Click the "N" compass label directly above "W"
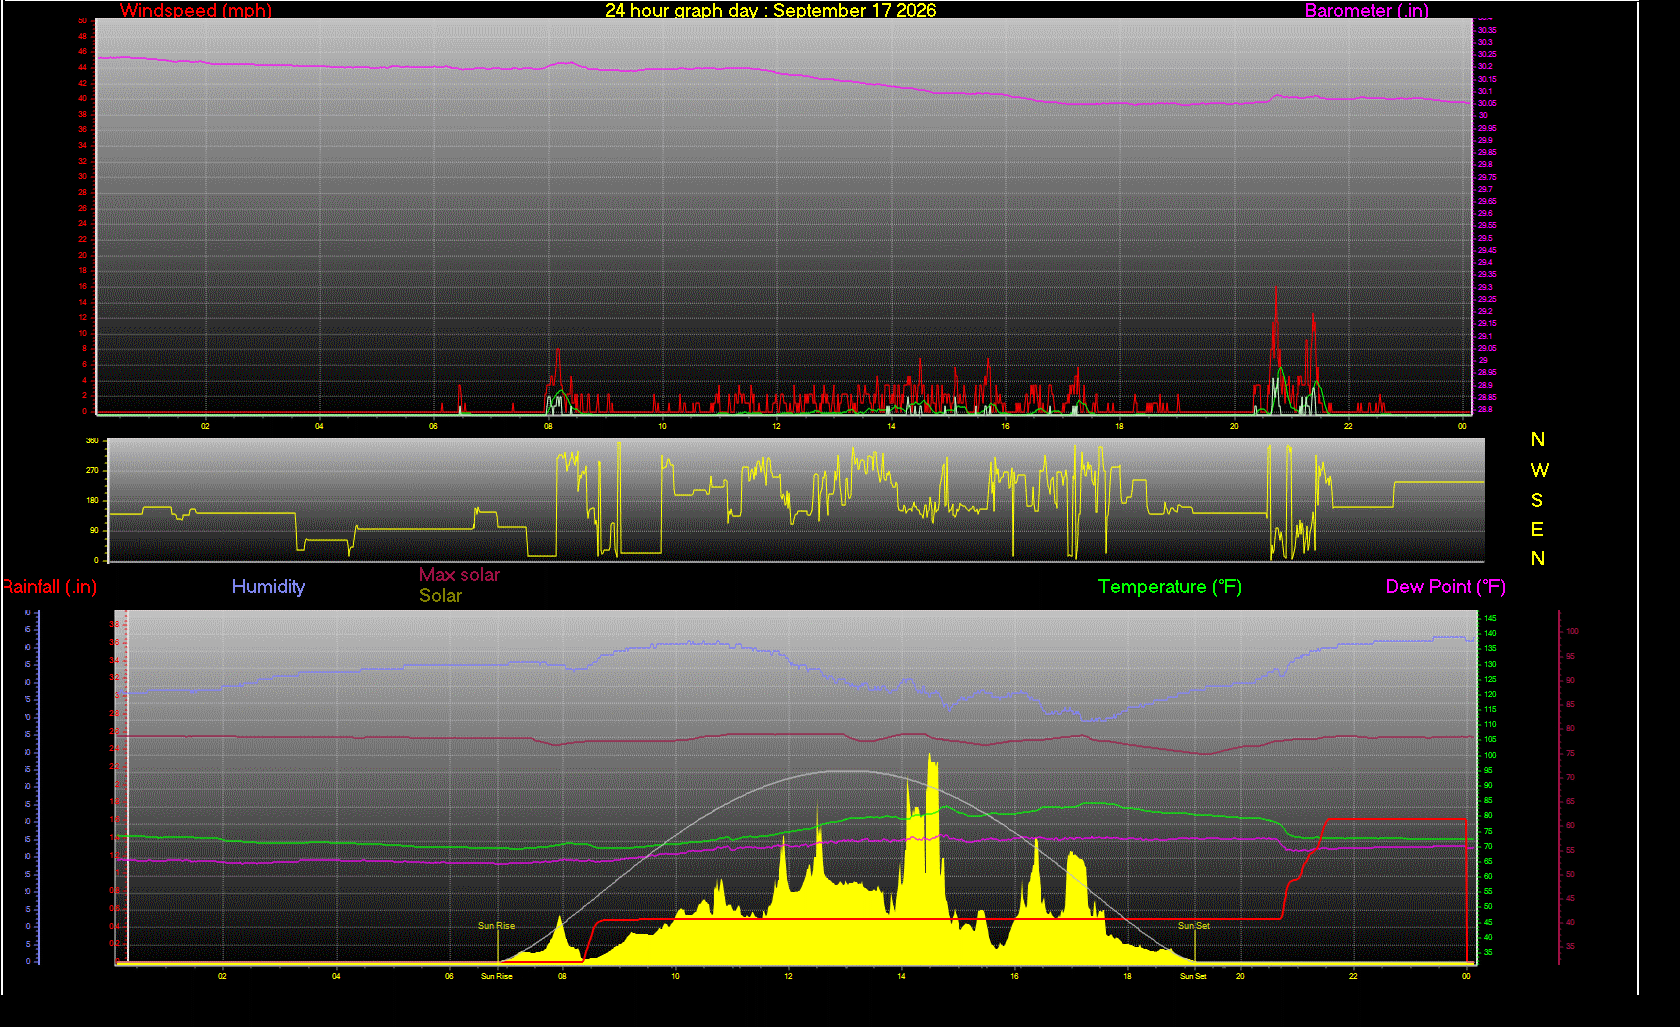 1538,440
